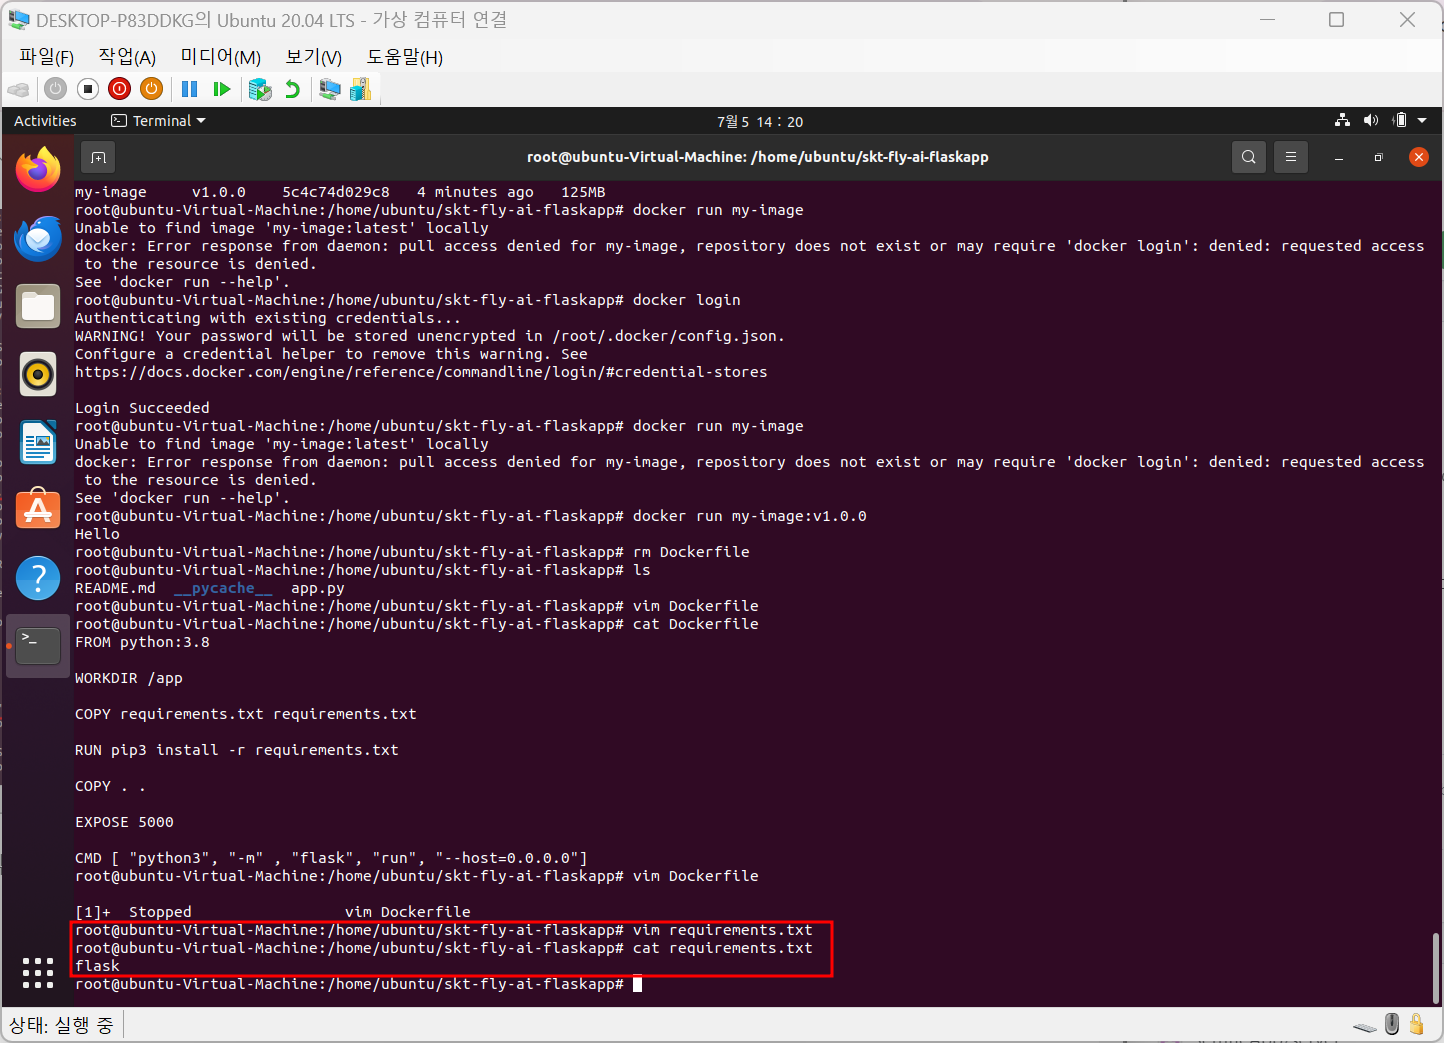Toggle enhanced session mode icon
1444x1043 pixels.
[x=330, y=89]
